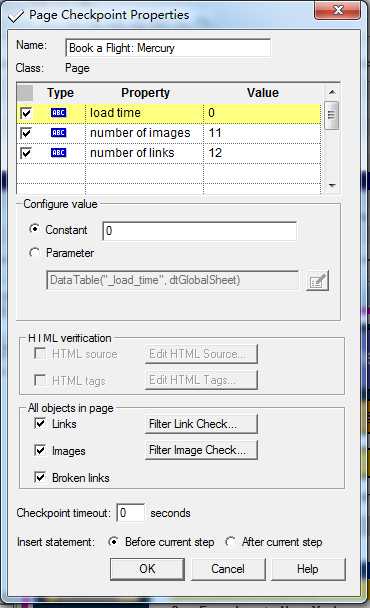The image size is (370, 608).
Task: Click the OK button
Action: coord(147,569)
